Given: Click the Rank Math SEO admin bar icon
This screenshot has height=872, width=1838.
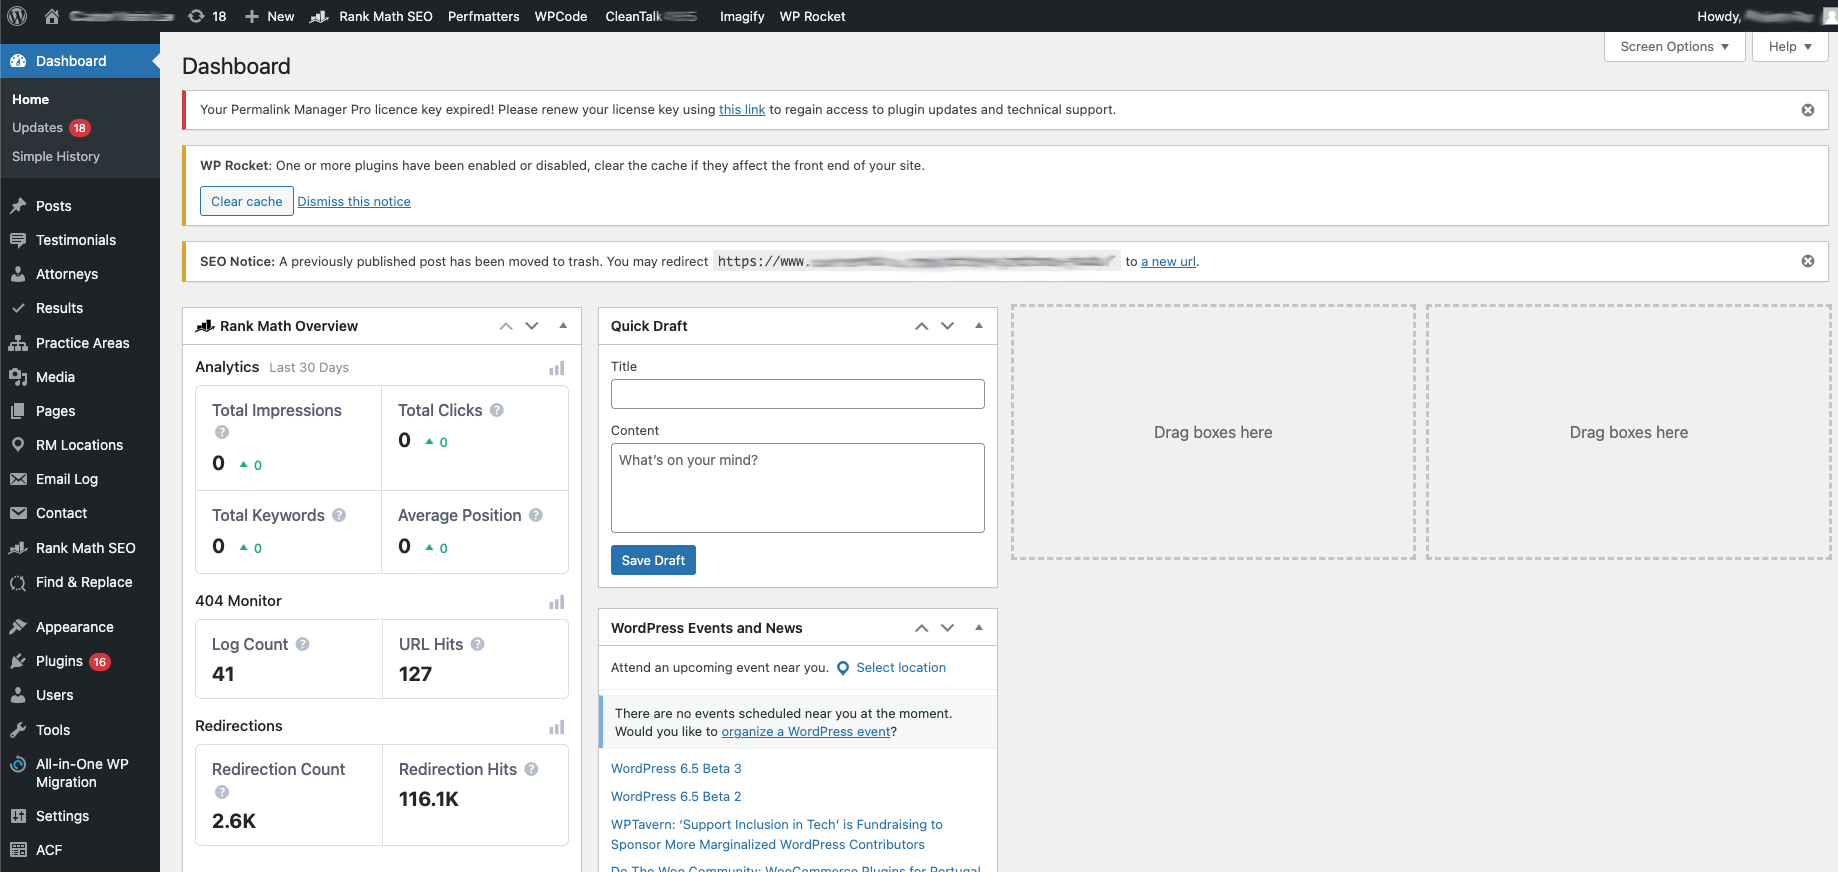Looking at the screenshot, I should 319,16.
